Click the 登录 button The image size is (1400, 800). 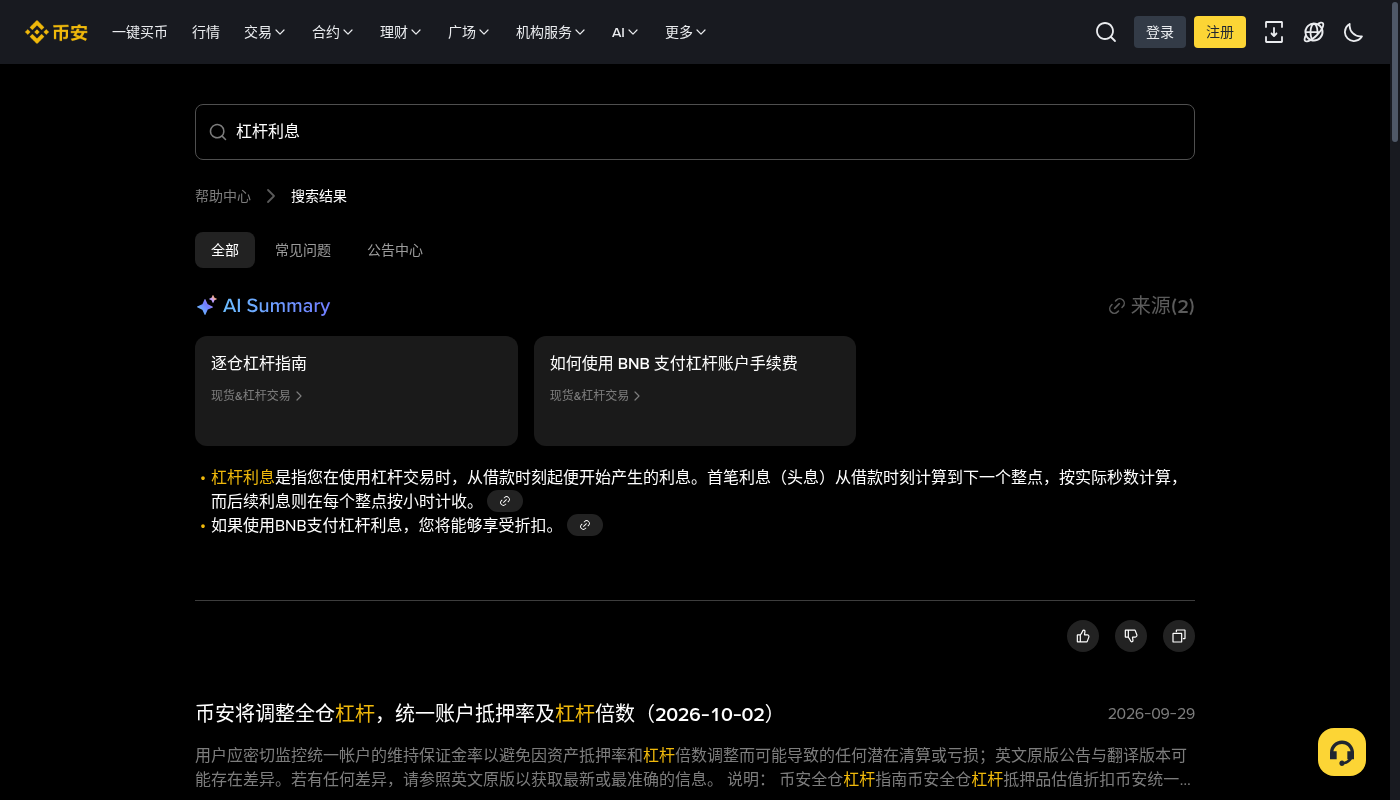pyautogui.click(x=1160, y=32)
